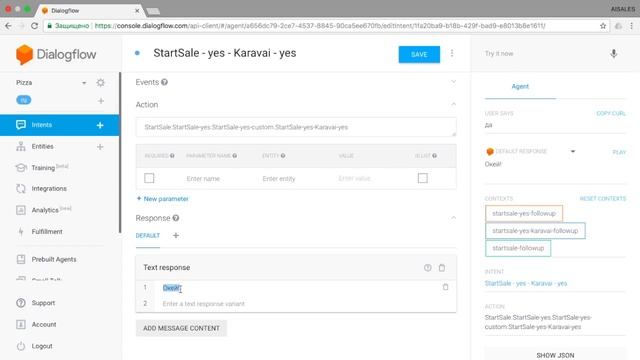640x360 pixels.
Task: Select the language pill under Pizza
Action: pyautogui.click(x=24, y=100)
